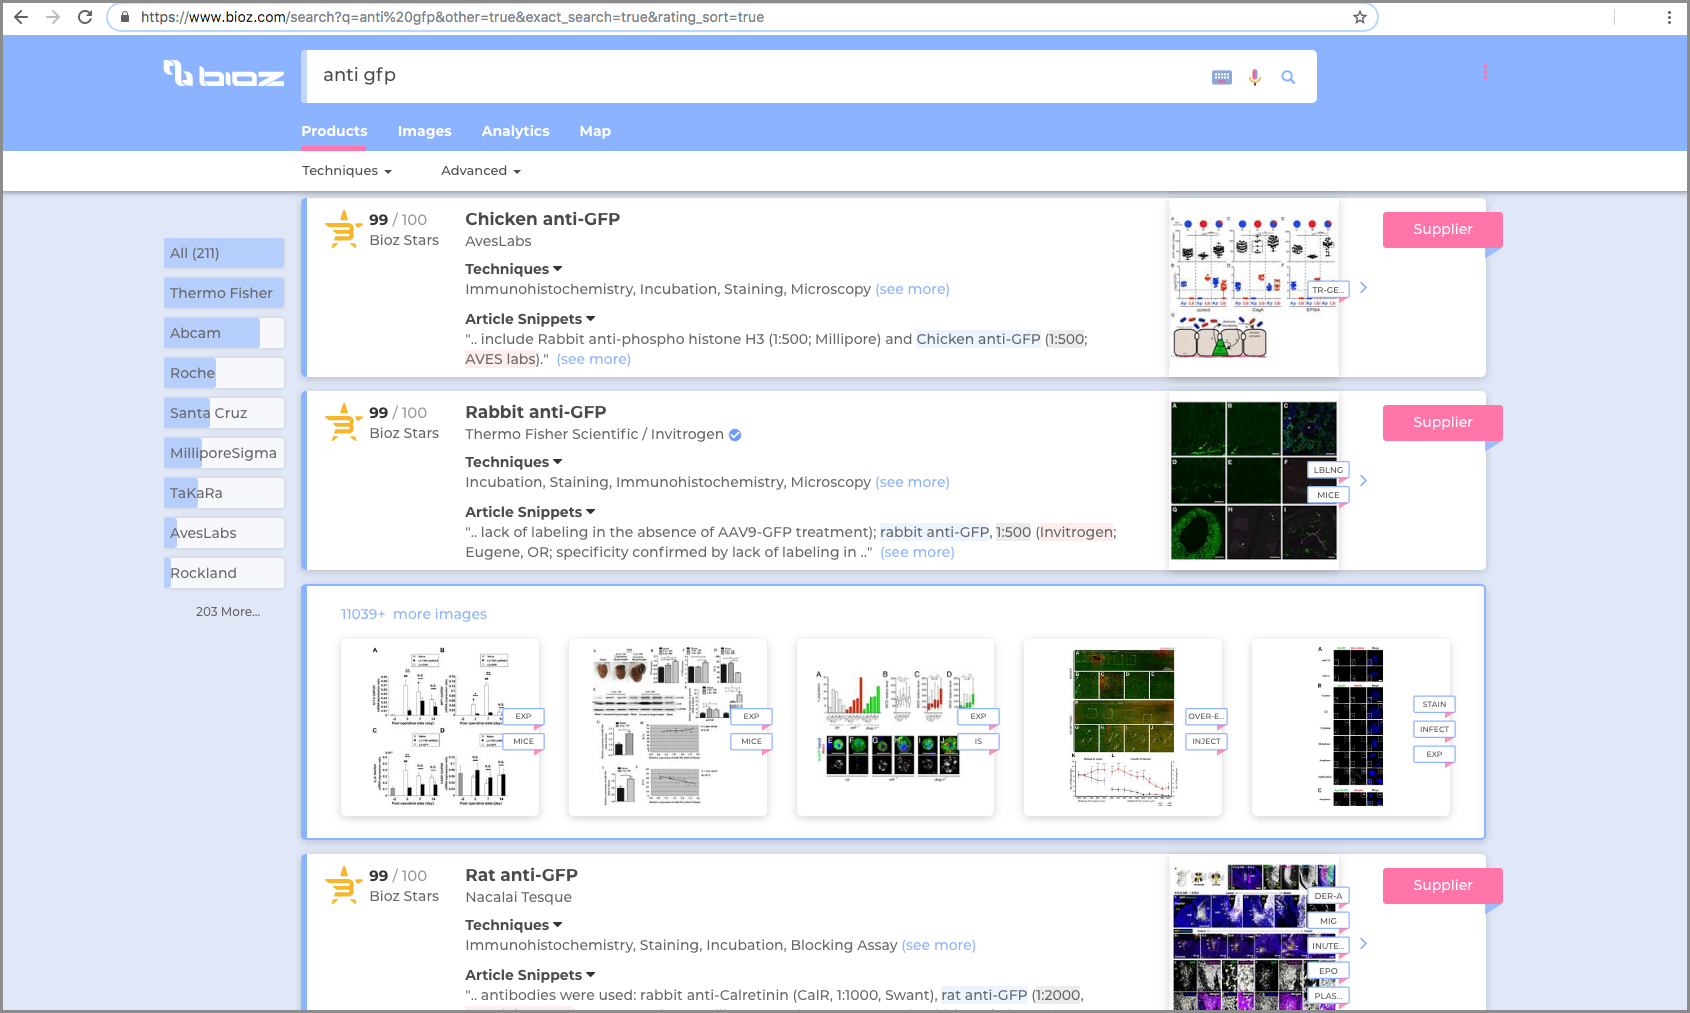Open the Advanced filter dropdown

coord(480,171)
